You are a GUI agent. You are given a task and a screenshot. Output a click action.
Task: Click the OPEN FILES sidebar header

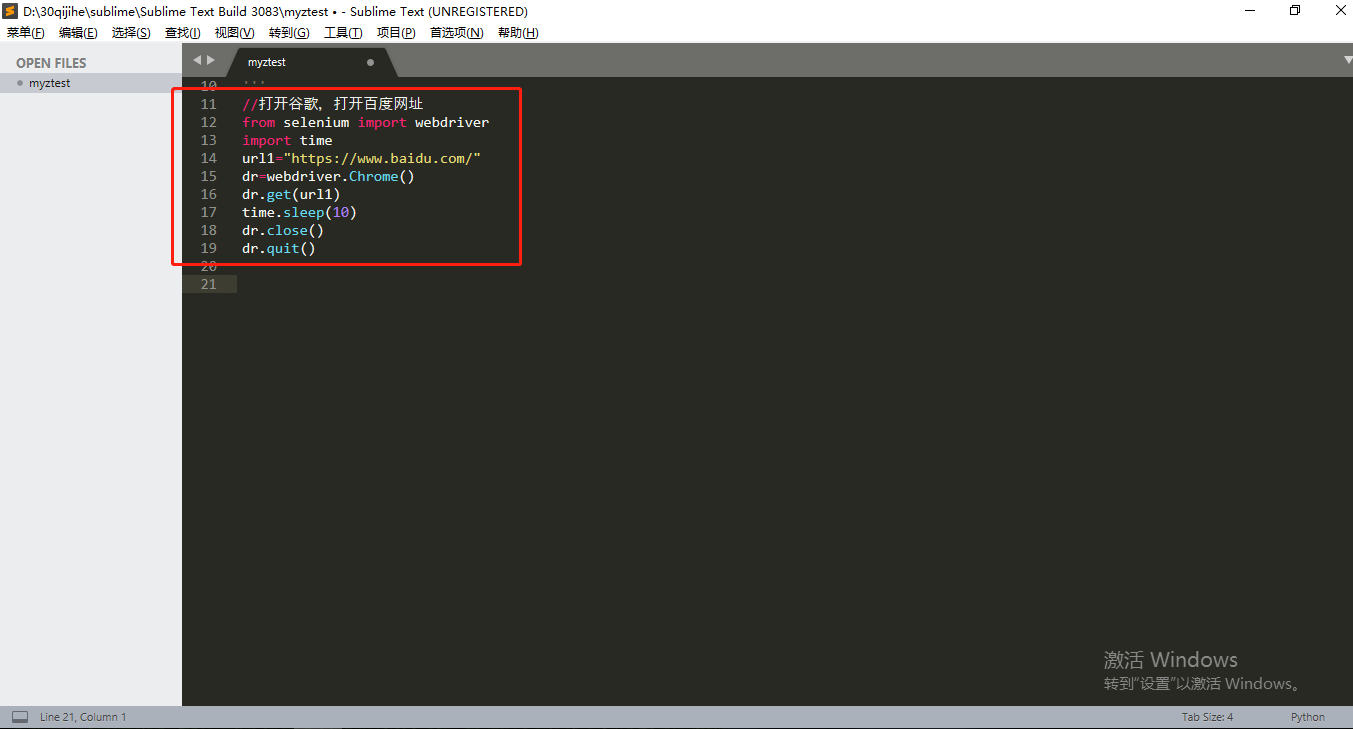point(51,63)
